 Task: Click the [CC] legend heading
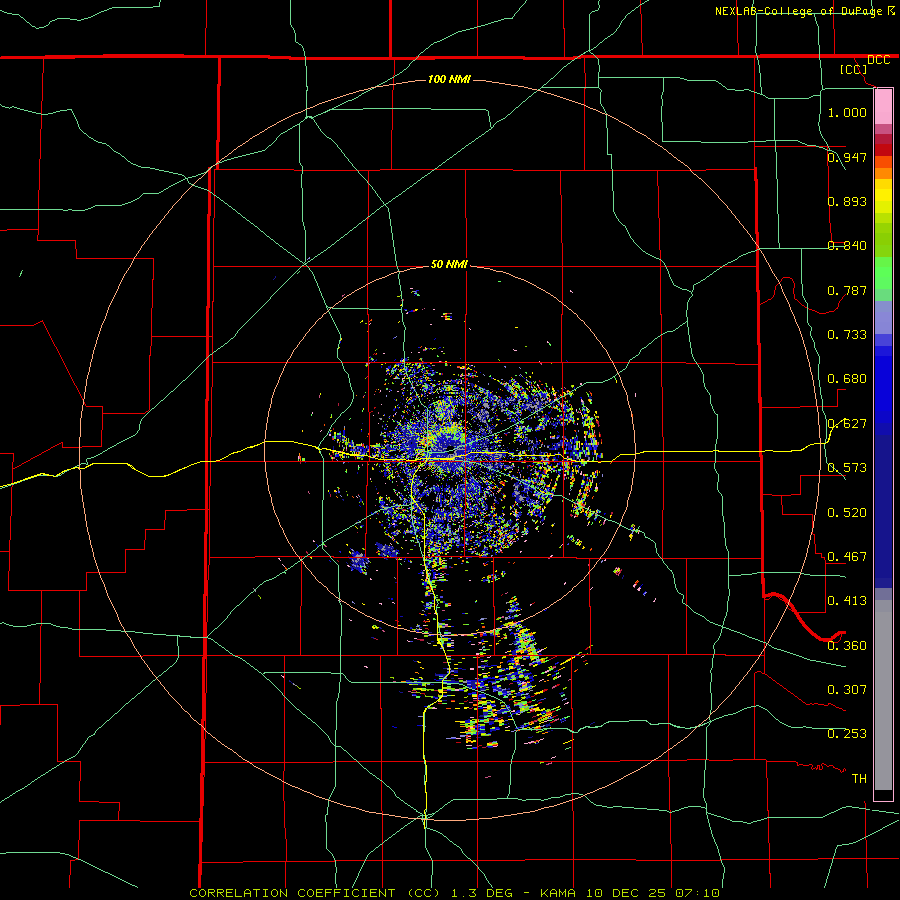pos(853,69)
